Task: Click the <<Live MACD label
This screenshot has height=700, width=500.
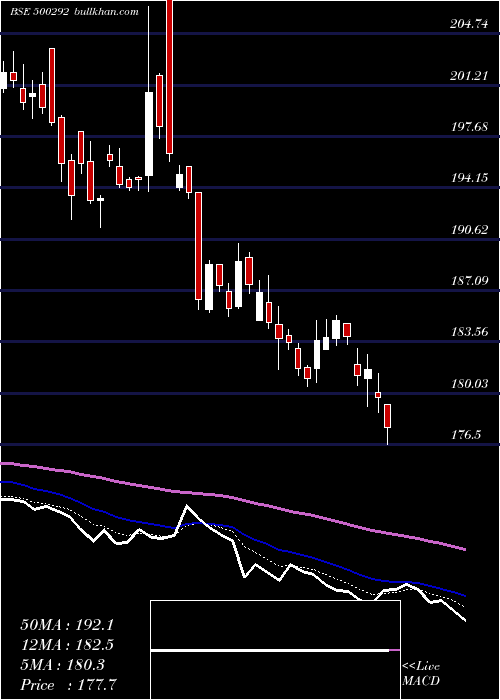Action: pos(421,674)
